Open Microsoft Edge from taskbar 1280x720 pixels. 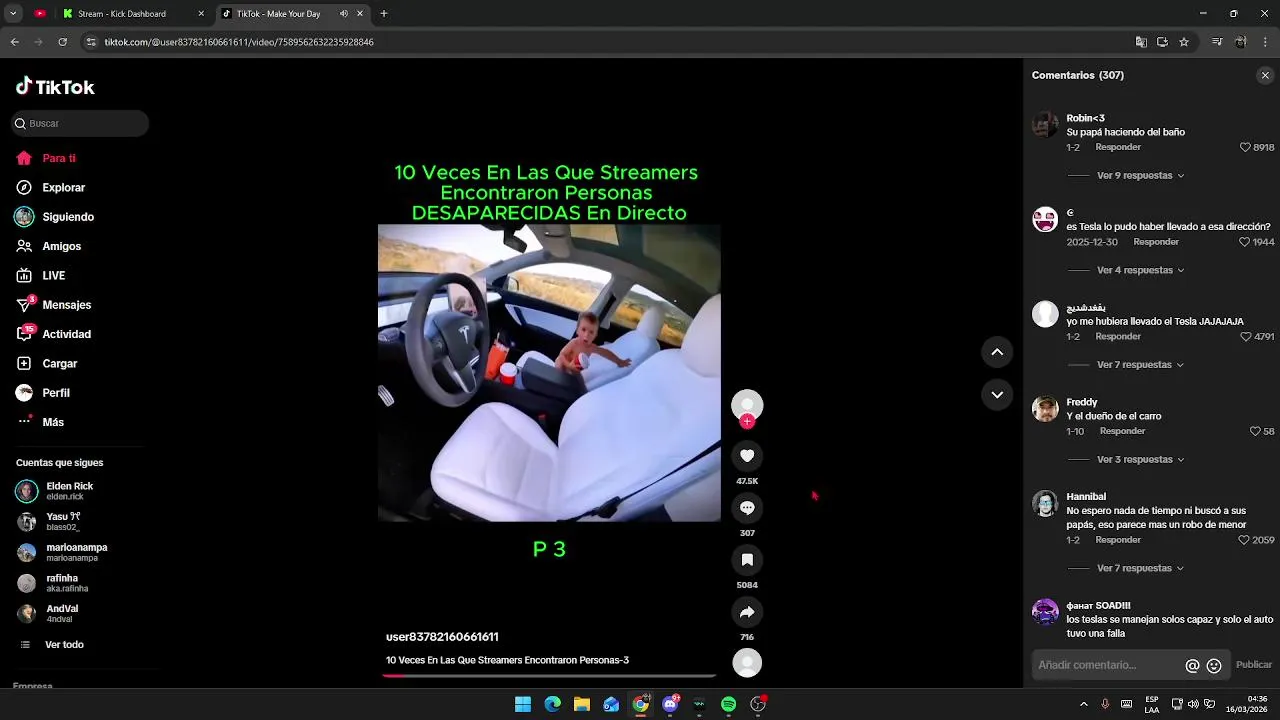(552, 705)
